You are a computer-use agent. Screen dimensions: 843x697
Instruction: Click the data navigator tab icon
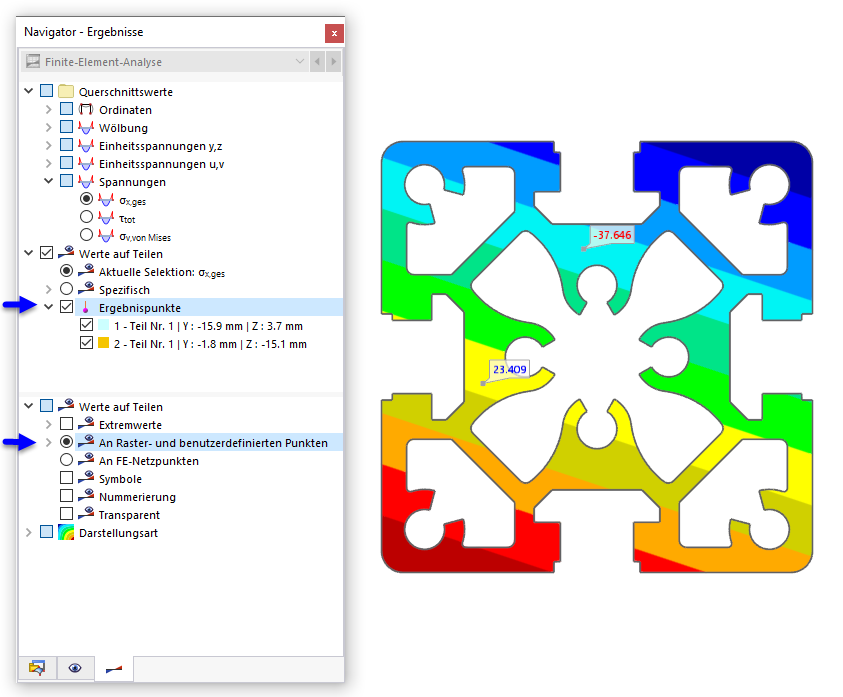pyautogui.click(x=37, y=668)
